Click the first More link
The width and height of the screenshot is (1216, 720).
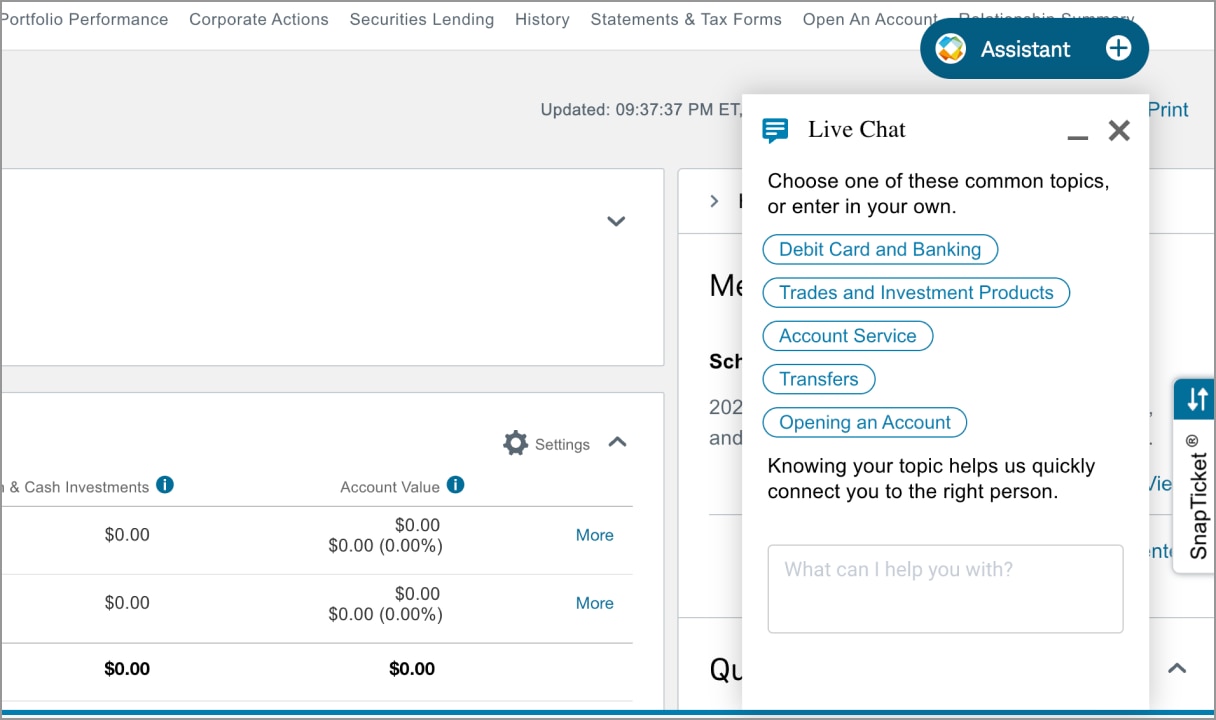point(594,535)
